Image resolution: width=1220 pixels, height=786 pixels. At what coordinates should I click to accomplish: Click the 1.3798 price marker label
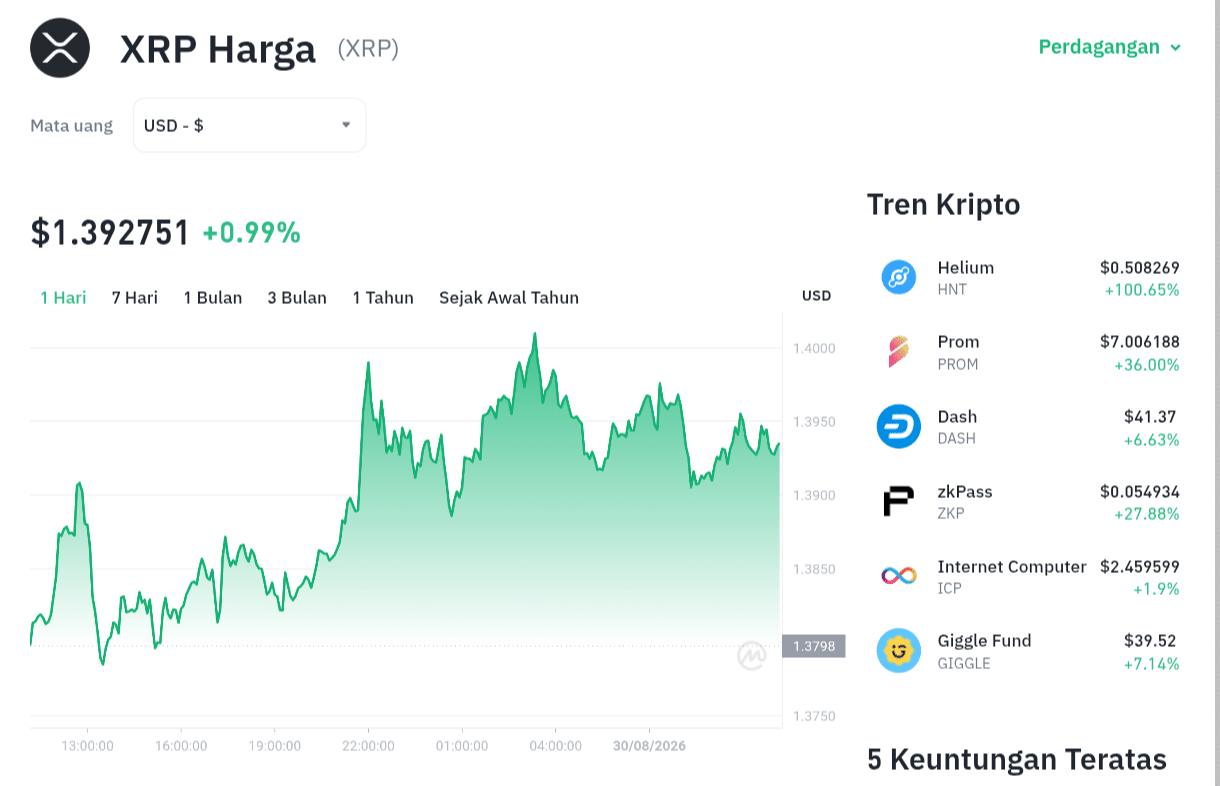click(814, 646)
